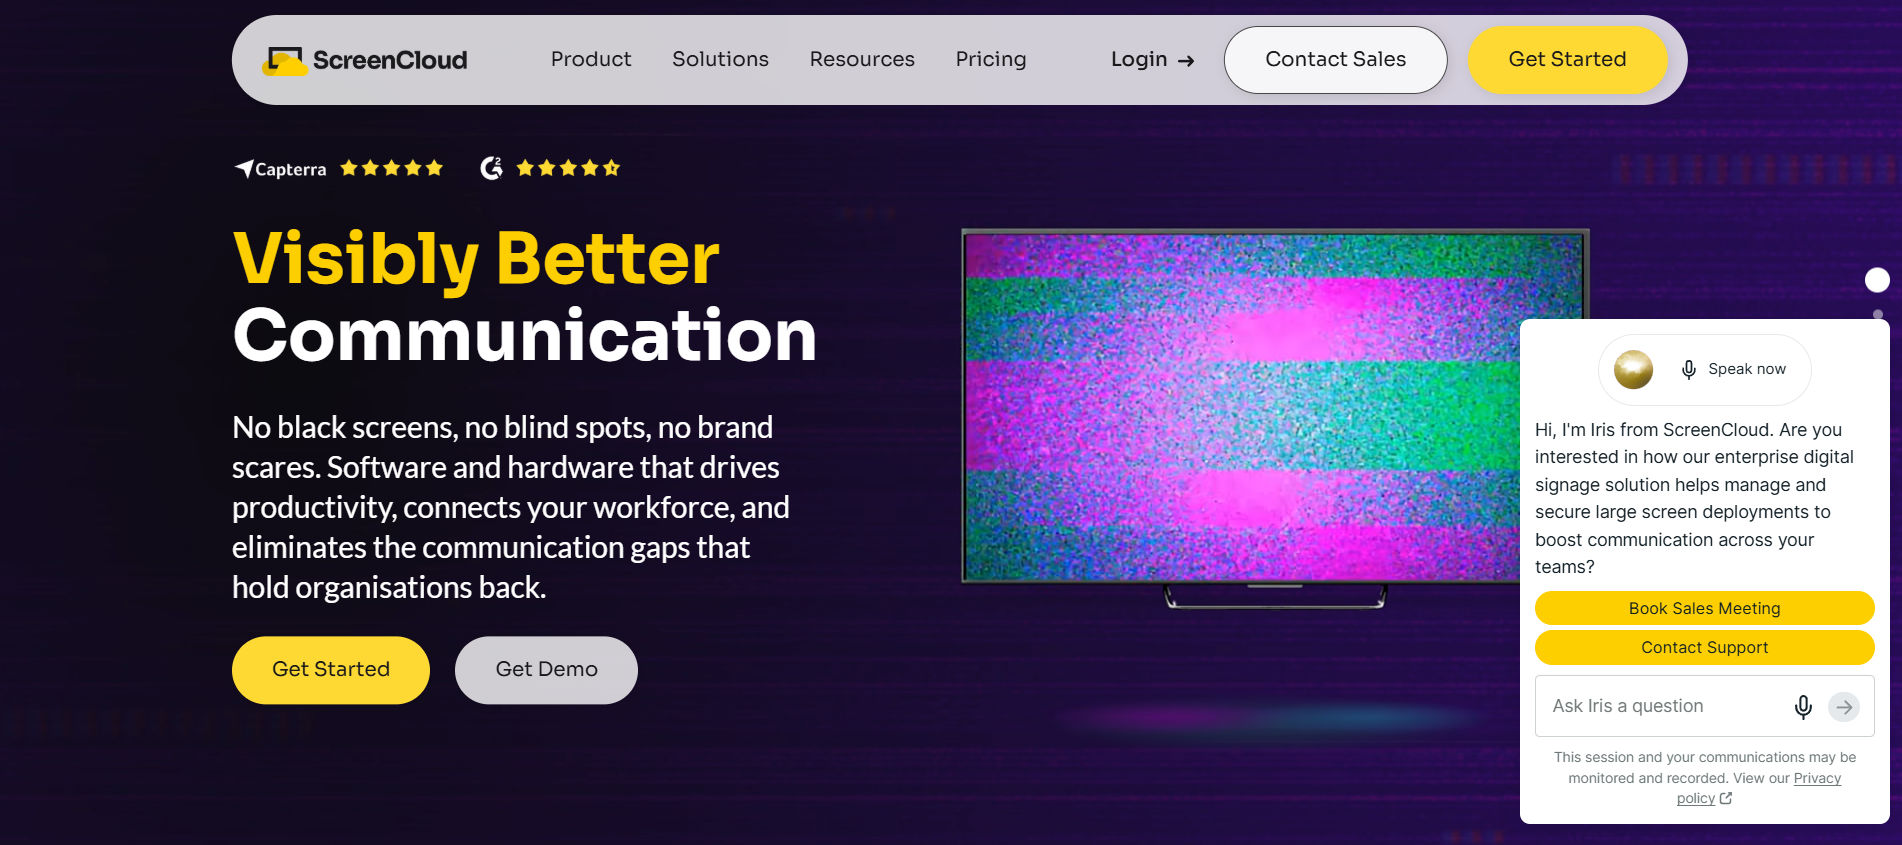
Task: Go to the Pricing page
Action: click(x=991, y=59)
